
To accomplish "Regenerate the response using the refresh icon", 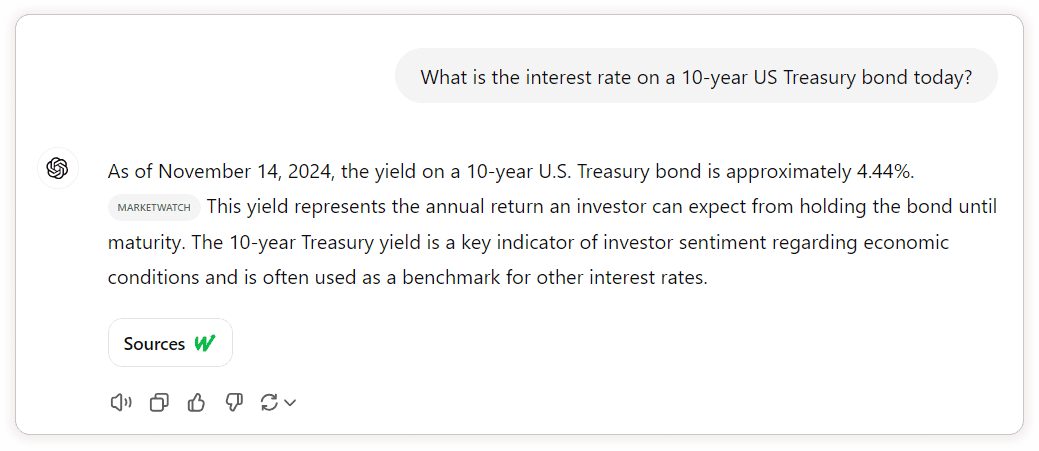I will click(x=269, y=402).
